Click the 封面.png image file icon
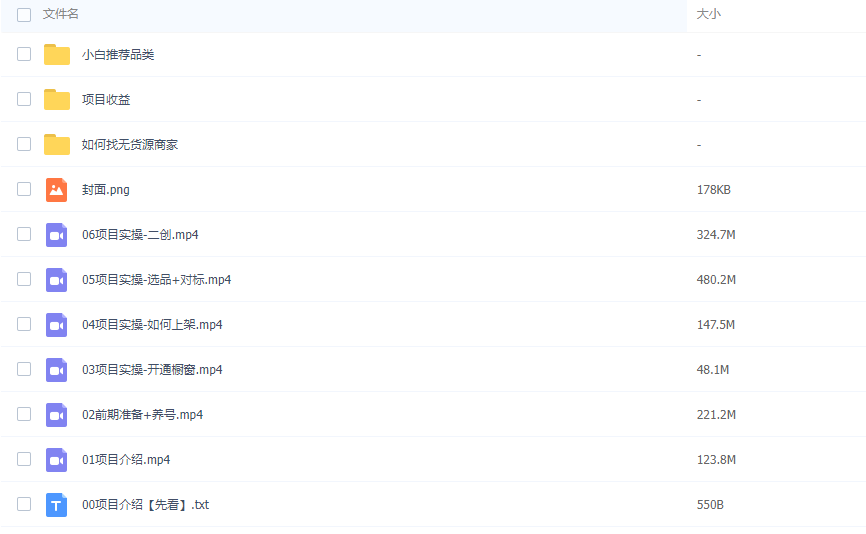The width and height of the screenshot is (866, 534). 57,190
